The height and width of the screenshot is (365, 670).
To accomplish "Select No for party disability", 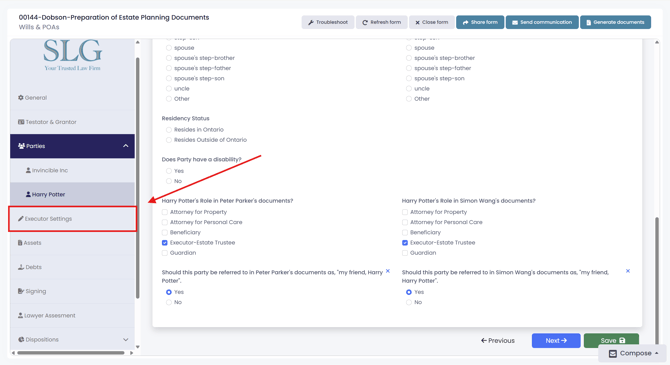I will 169,181.
